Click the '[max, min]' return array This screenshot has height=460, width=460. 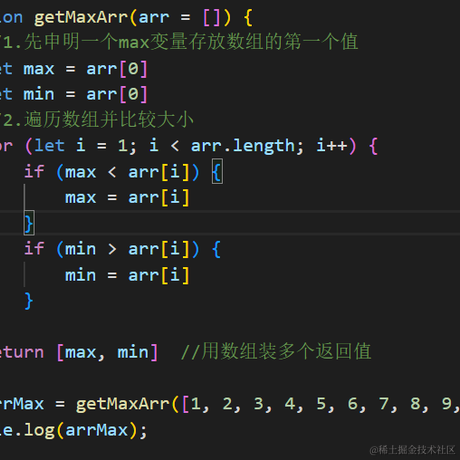coord(107,352)
